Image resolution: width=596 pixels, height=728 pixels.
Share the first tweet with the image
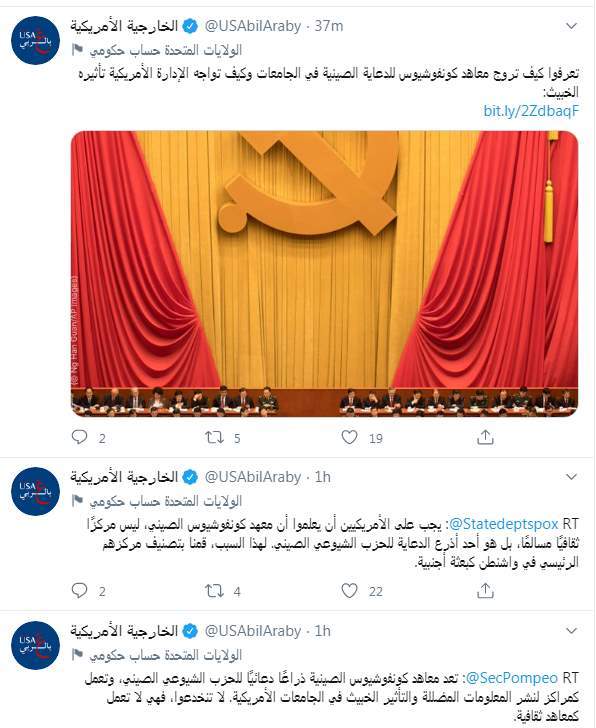[x=485, y=437]
